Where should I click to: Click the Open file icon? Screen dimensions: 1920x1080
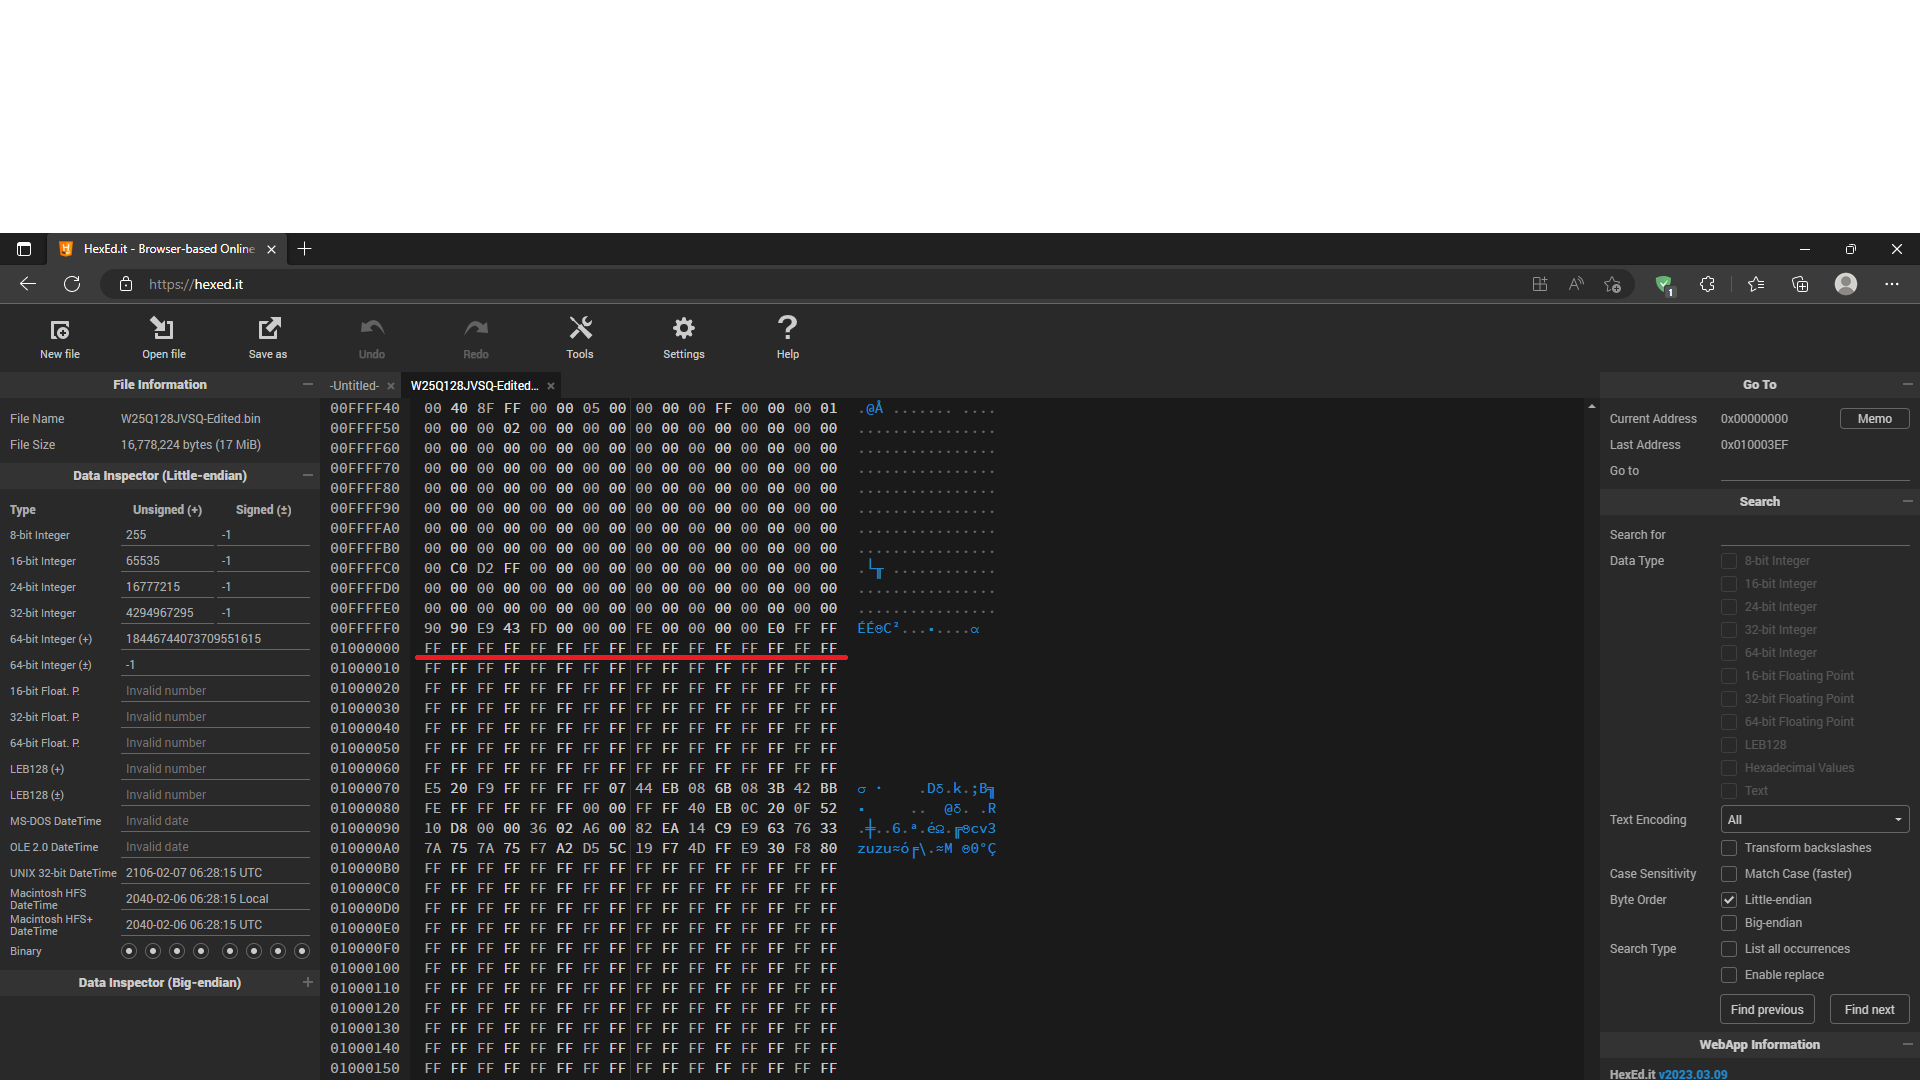point(163,337)
